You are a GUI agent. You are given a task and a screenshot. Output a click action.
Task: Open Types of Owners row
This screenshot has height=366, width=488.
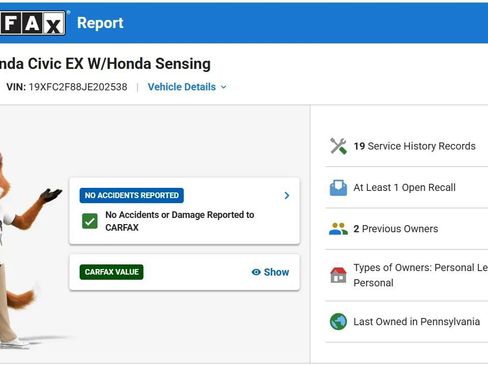(406, 275)
